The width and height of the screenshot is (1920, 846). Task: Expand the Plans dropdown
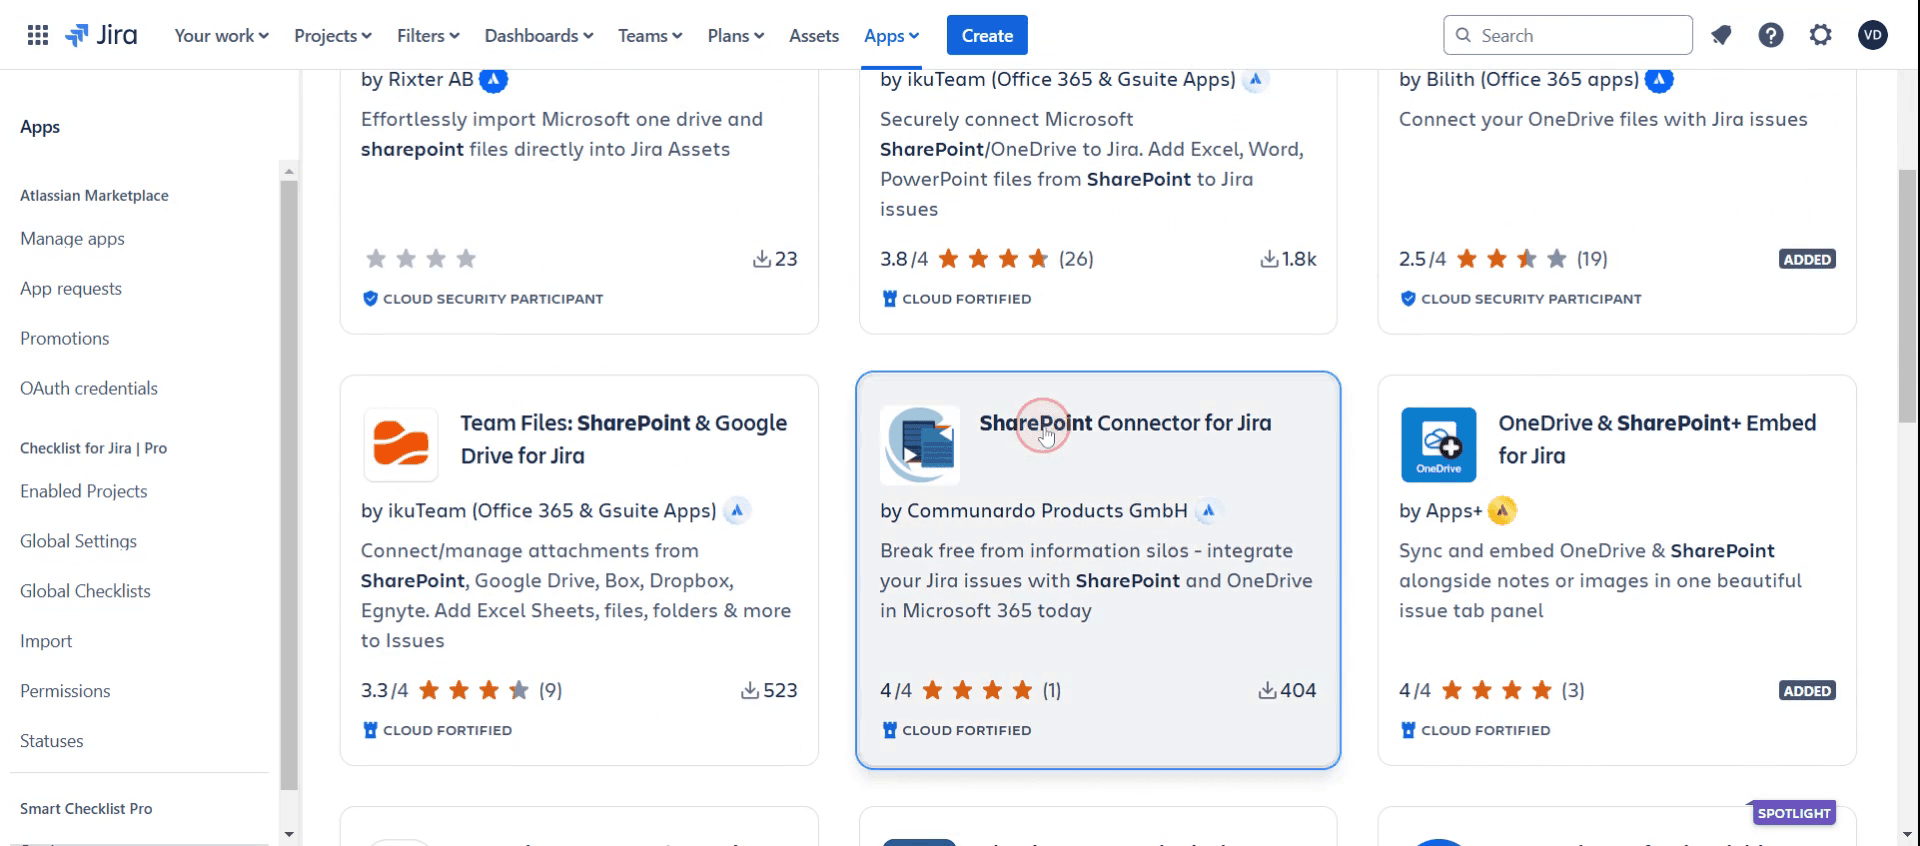point(736,35)
